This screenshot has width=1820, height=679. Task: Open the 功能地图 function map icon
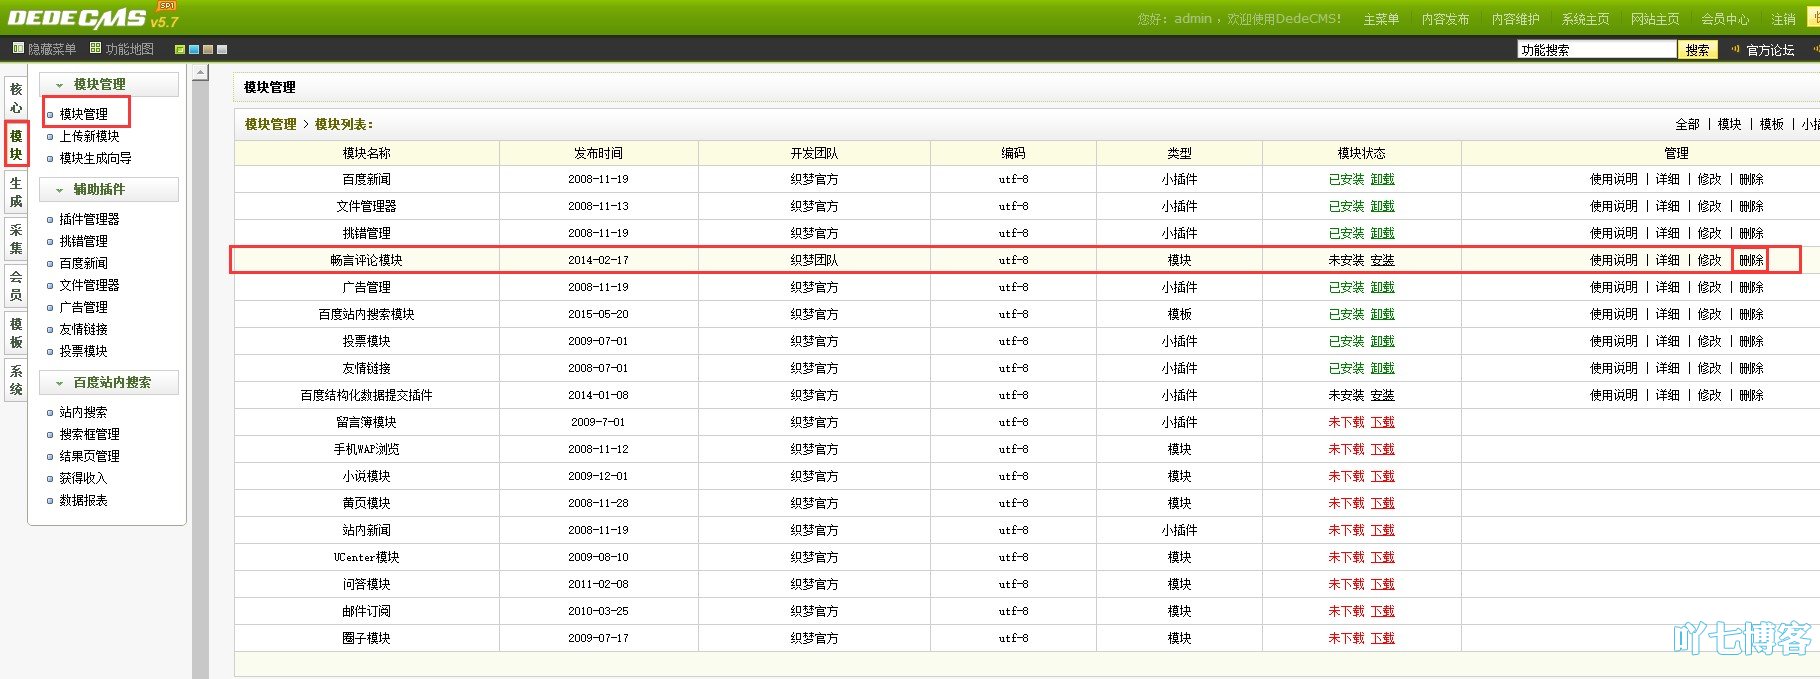pyautogui.click(x=96, y=48)
